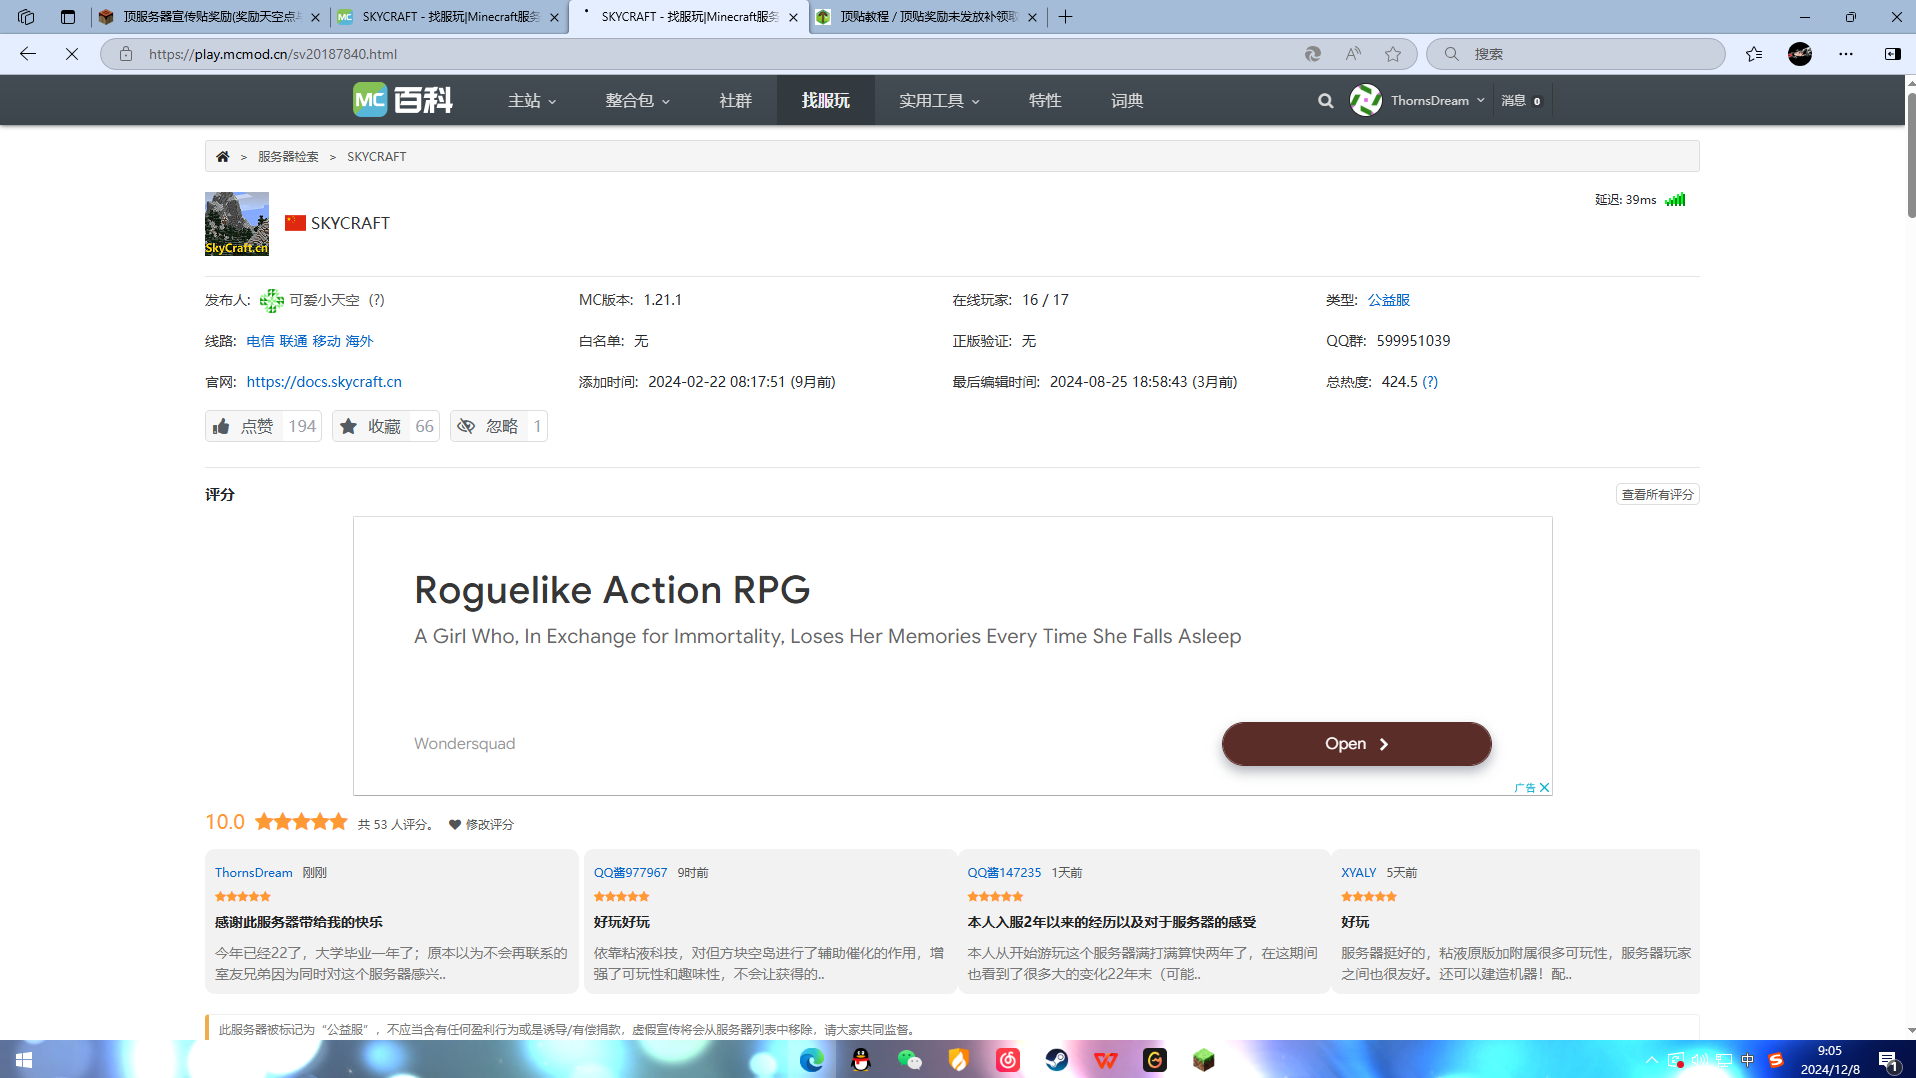Open reviewer XYALY profile link
This screenshot has height=1078, width=1916.
click(1358, 873)
